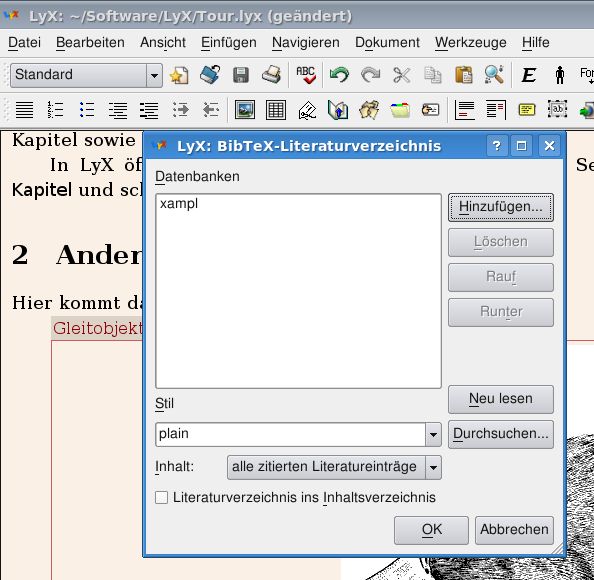Image resolution: width=594 pixels, height=580 pixels.
Task: Print the document via printer icon
Action: tap(272, 75)
